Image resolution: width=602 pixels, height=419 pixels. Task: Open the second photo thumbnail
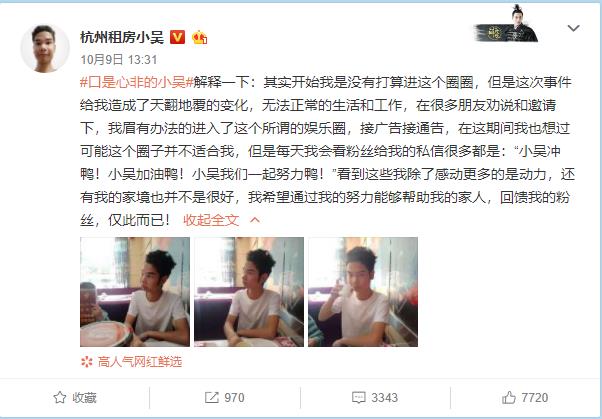coord(249,292)
